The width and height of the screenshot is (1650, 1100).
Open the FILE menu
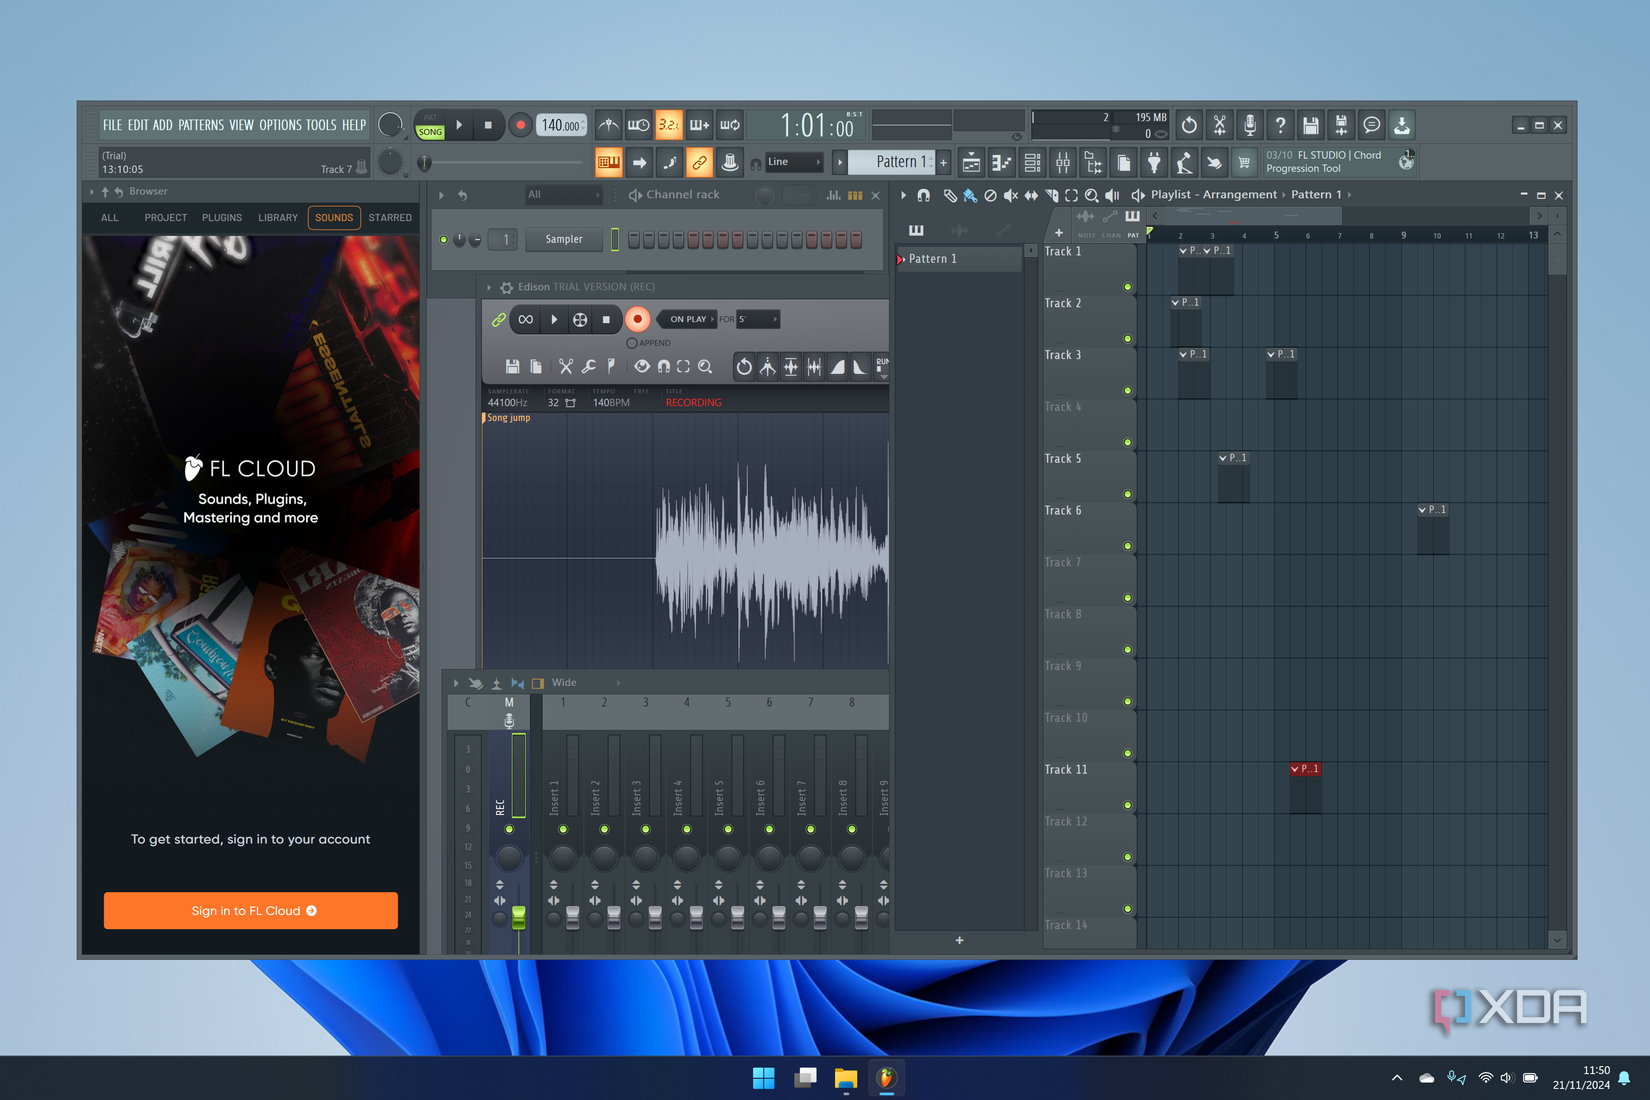[x=112, y=125]
